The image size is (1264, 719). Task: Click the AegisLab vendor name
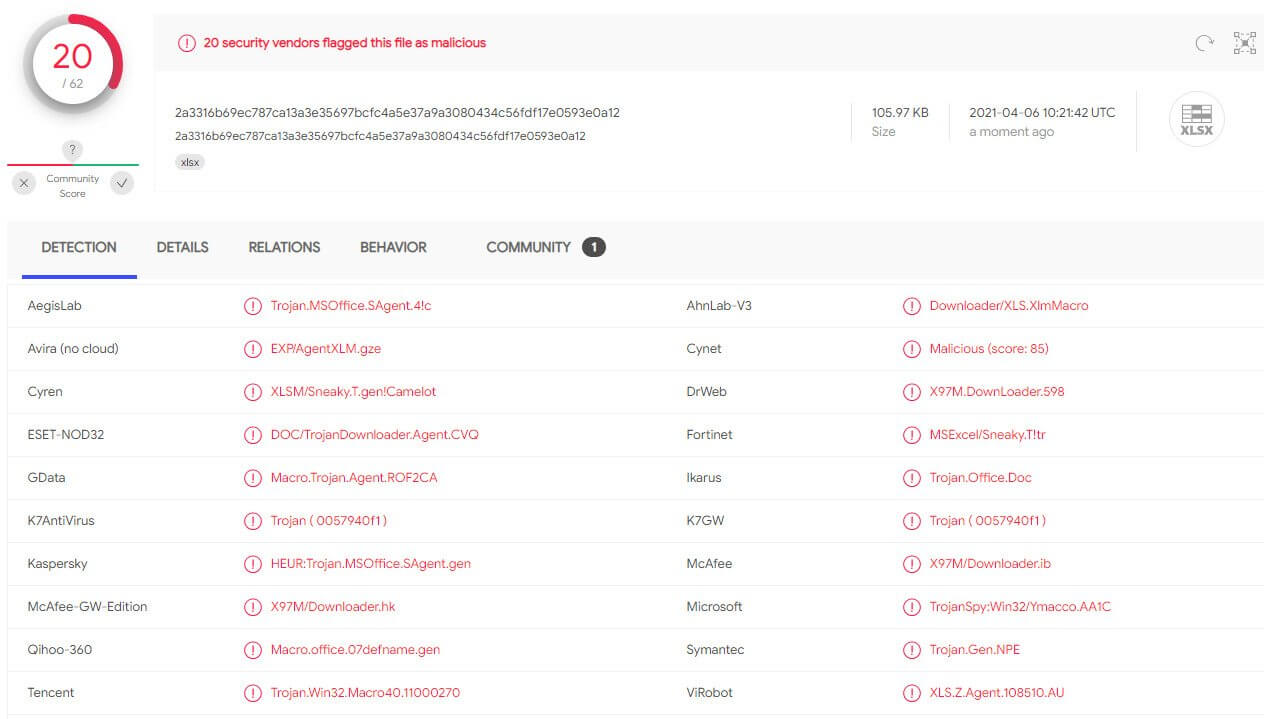(x=54, y=306)
